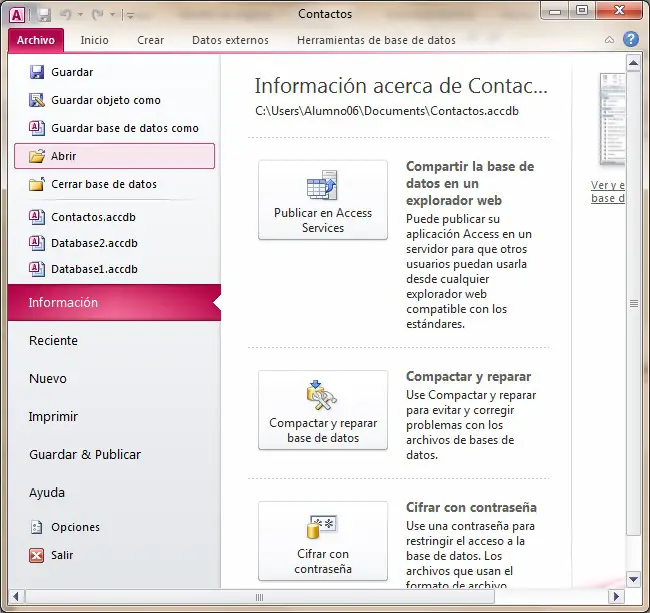Open Access Help question mark icon
This screenshot has width=650, height=613.
(x=631, y=39)
